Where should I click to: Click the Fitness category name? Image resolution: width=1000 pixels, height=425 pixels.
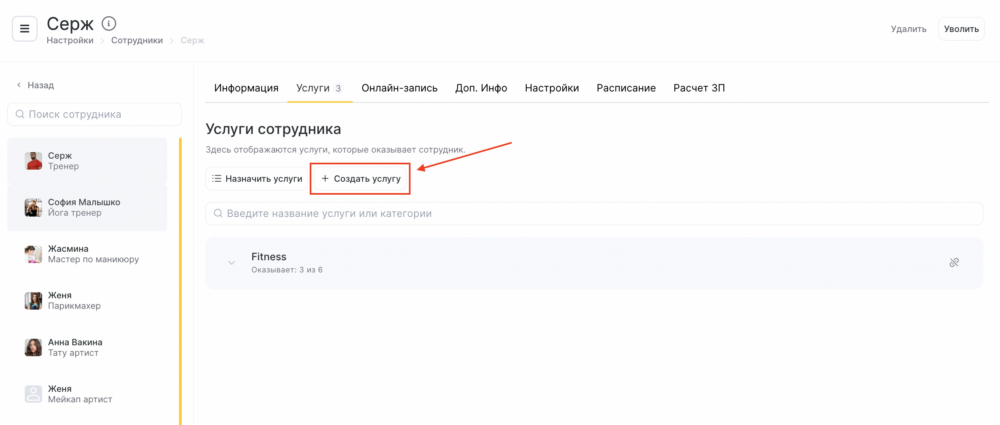point(269,257)
